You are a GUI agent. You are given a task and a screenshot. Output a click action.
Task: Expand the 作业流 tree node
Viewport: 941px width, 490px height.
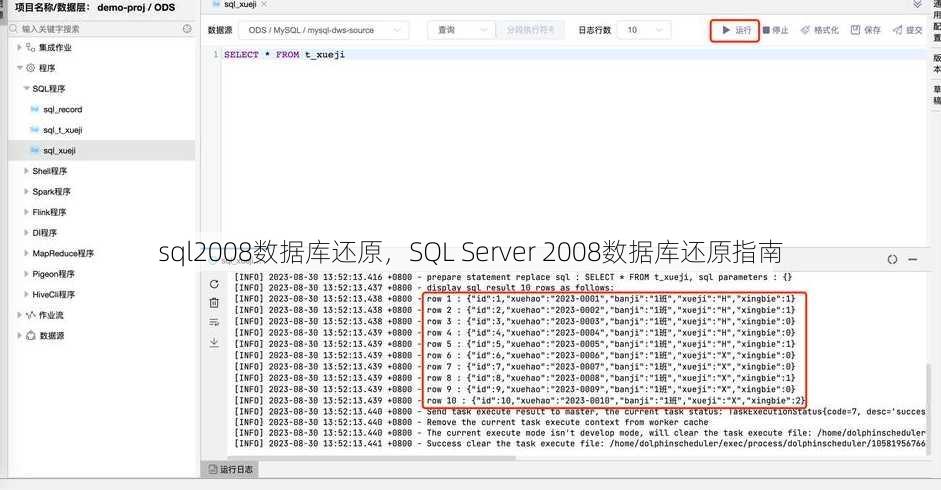point(19,315)
